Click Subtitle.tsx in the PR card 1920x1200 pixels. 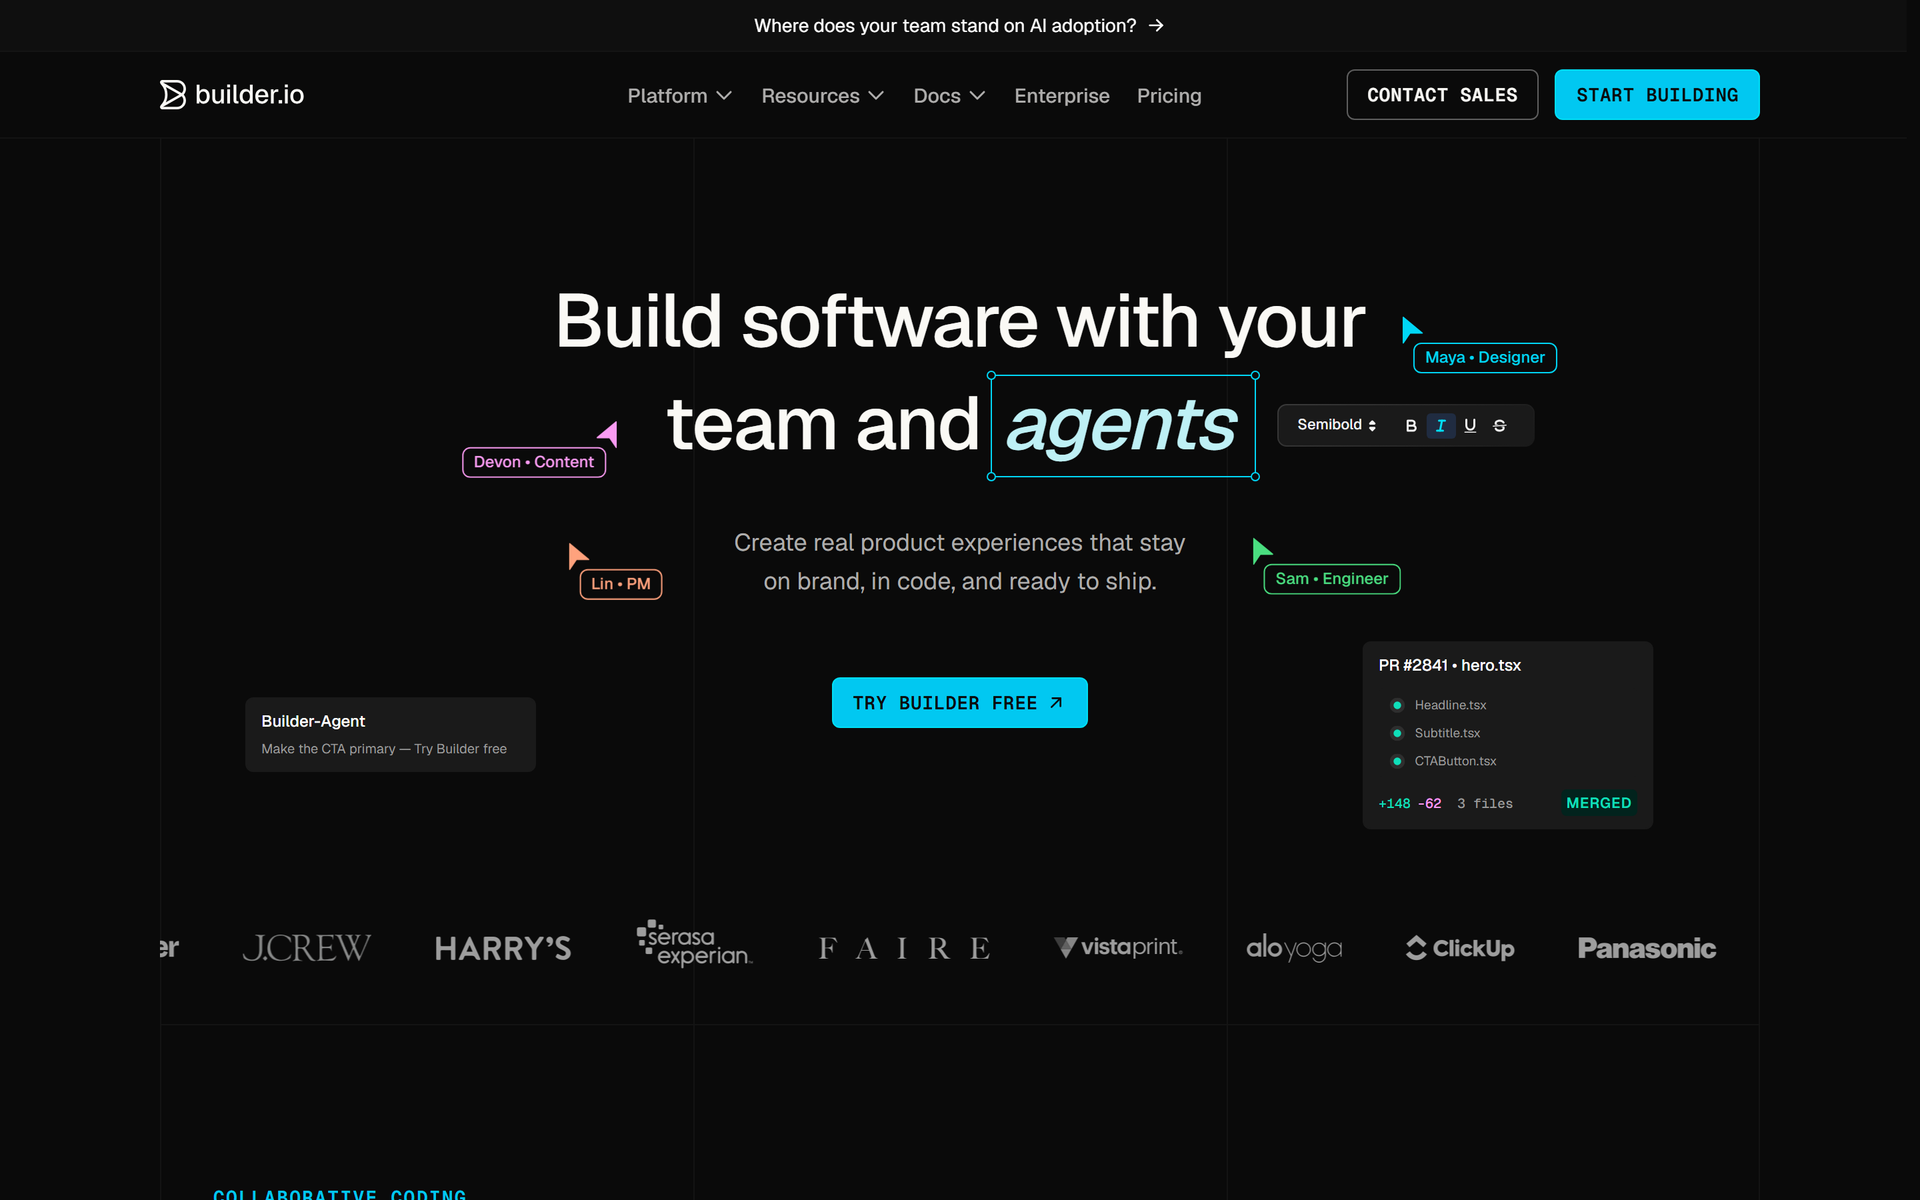click(x=1447, y=733)
